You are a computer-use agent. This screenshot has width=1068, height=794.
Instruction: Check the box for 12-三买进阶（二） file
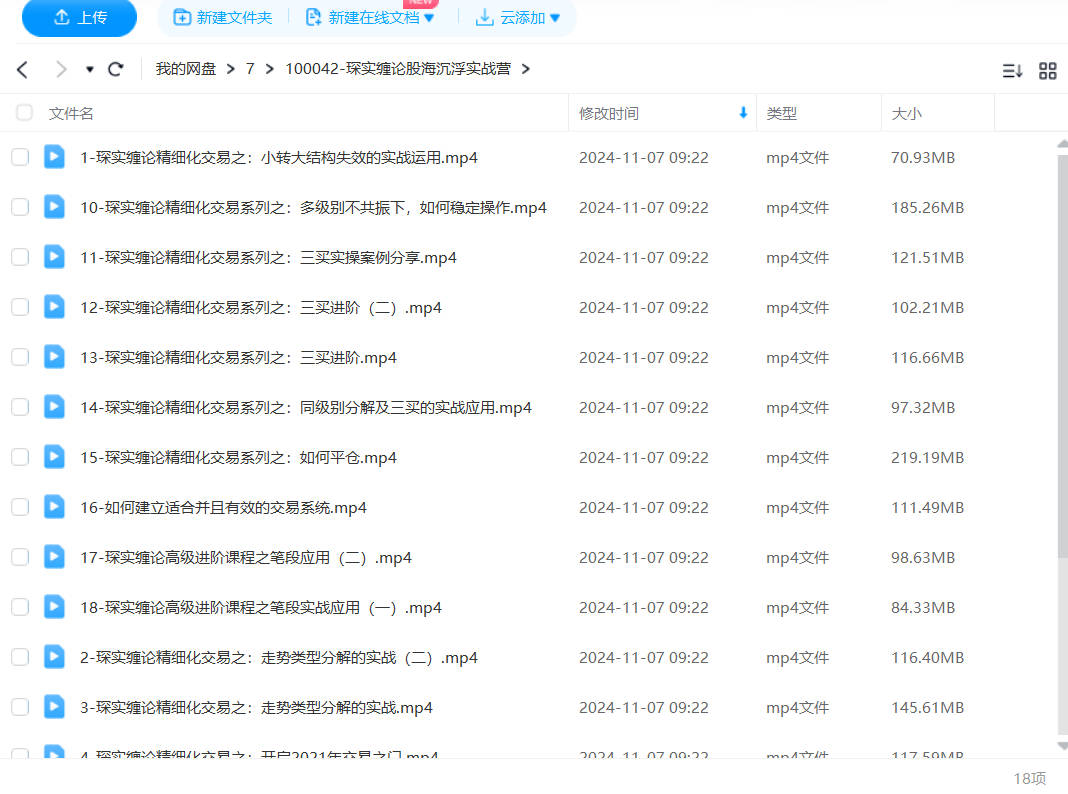[x=20, y=307]
